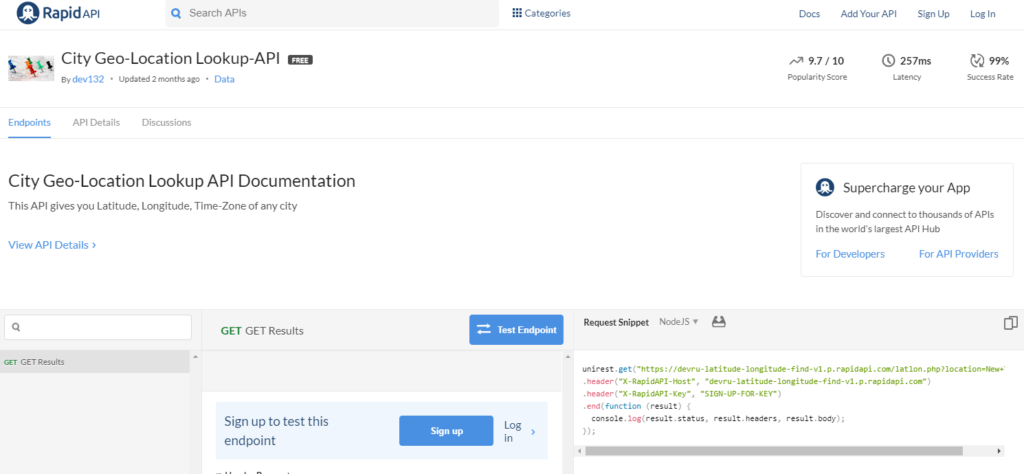Open Add Your API menu item
The height and width of the screenshot is (474, 1024).
pos(869,14)
